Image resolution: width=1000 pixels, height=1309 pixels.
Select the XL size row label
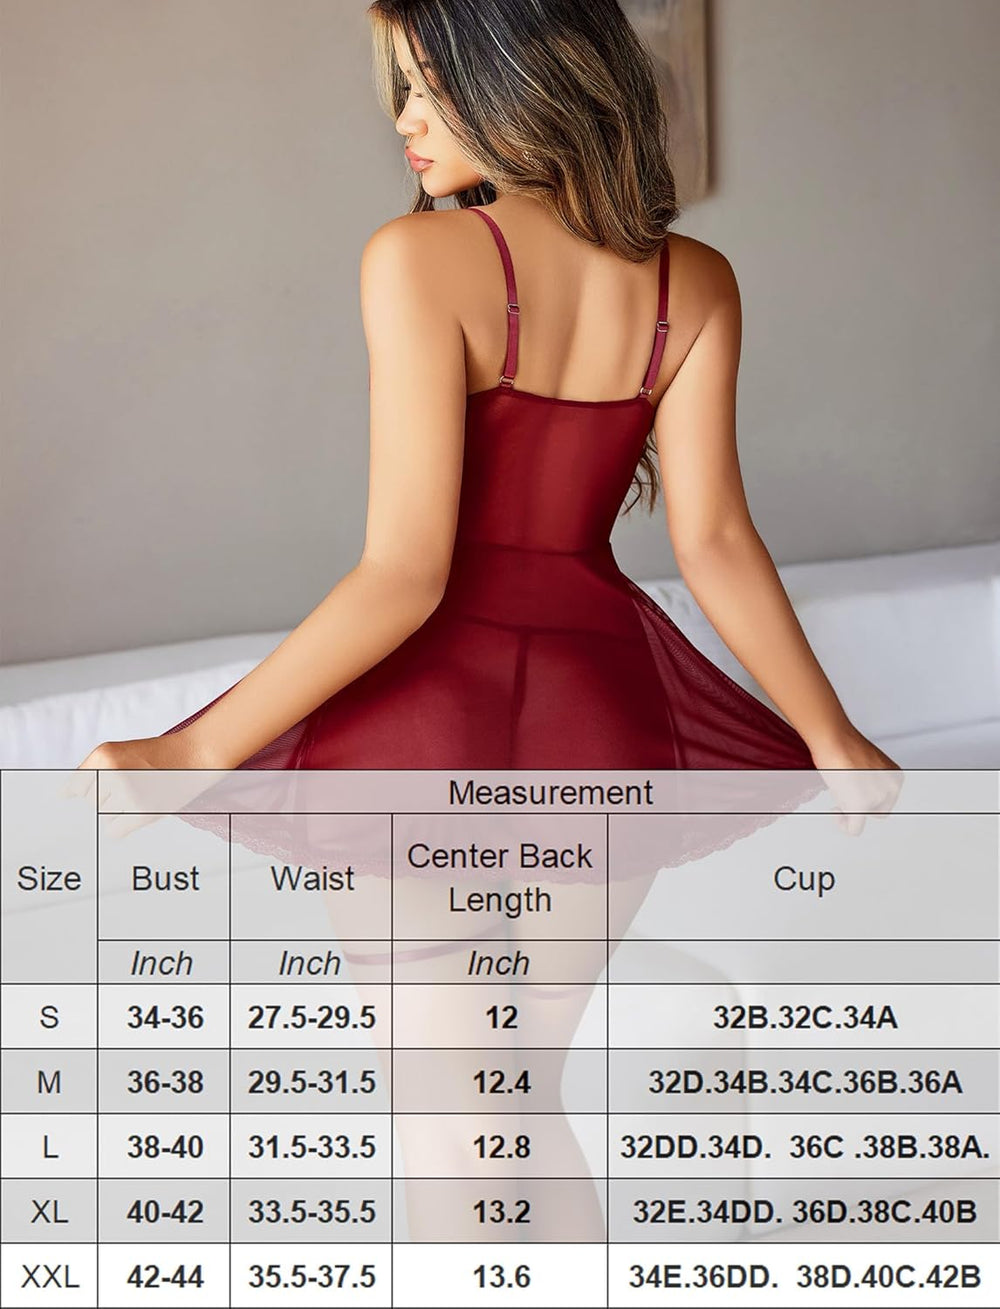[49, 1212]
